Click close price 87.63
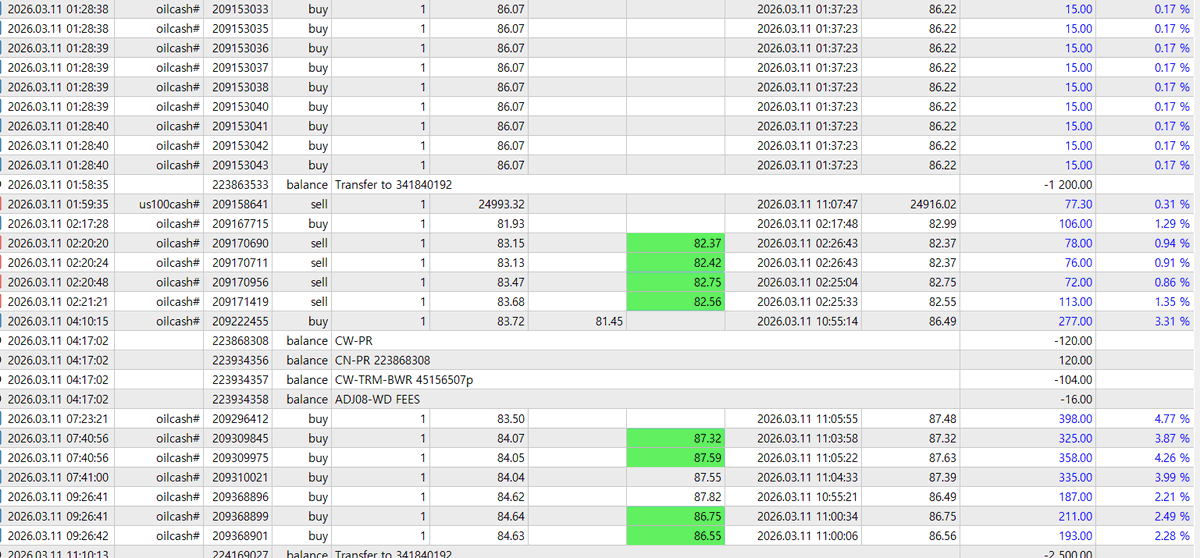This screenshot has width=1200, height=558. [942, 458]
